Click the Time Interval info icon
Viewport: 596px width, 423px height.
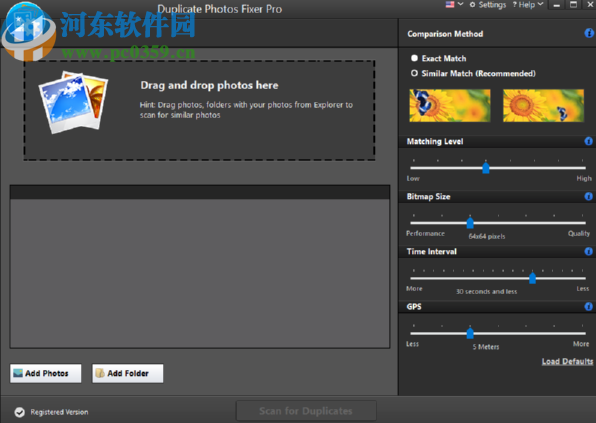pyautogui.click(x=589, y=252)
